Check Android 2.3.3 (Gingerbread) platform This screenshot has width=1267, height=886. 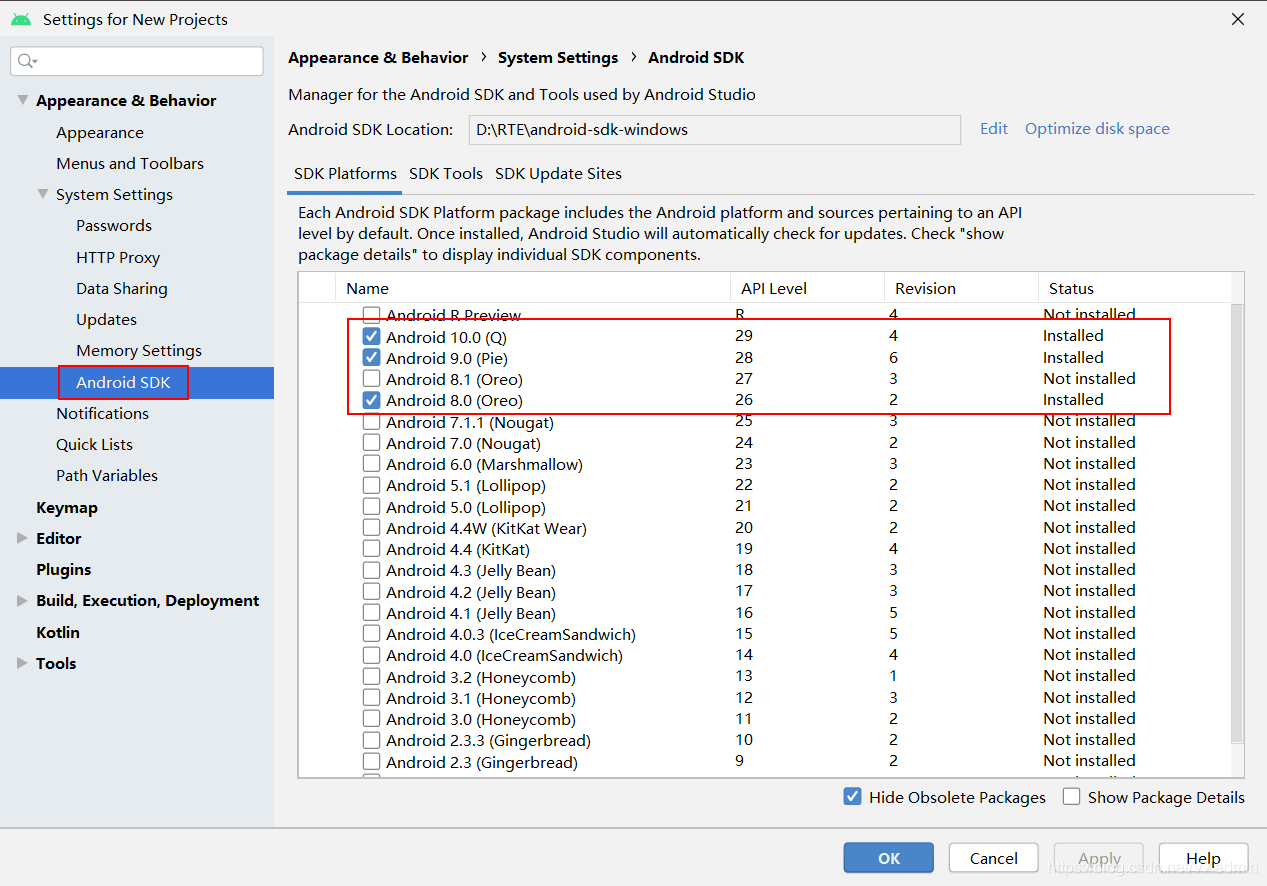(371, 740)
